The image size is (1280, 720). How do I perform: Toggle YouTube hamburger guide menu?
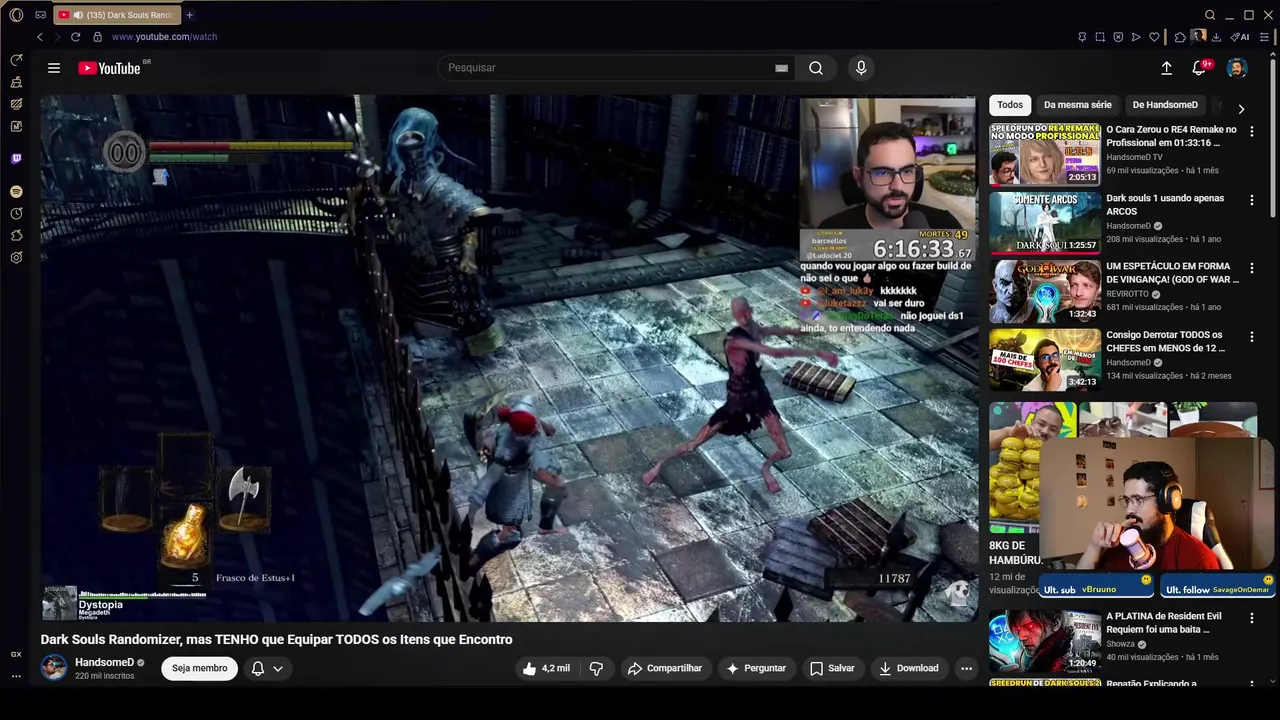(54, 68)
